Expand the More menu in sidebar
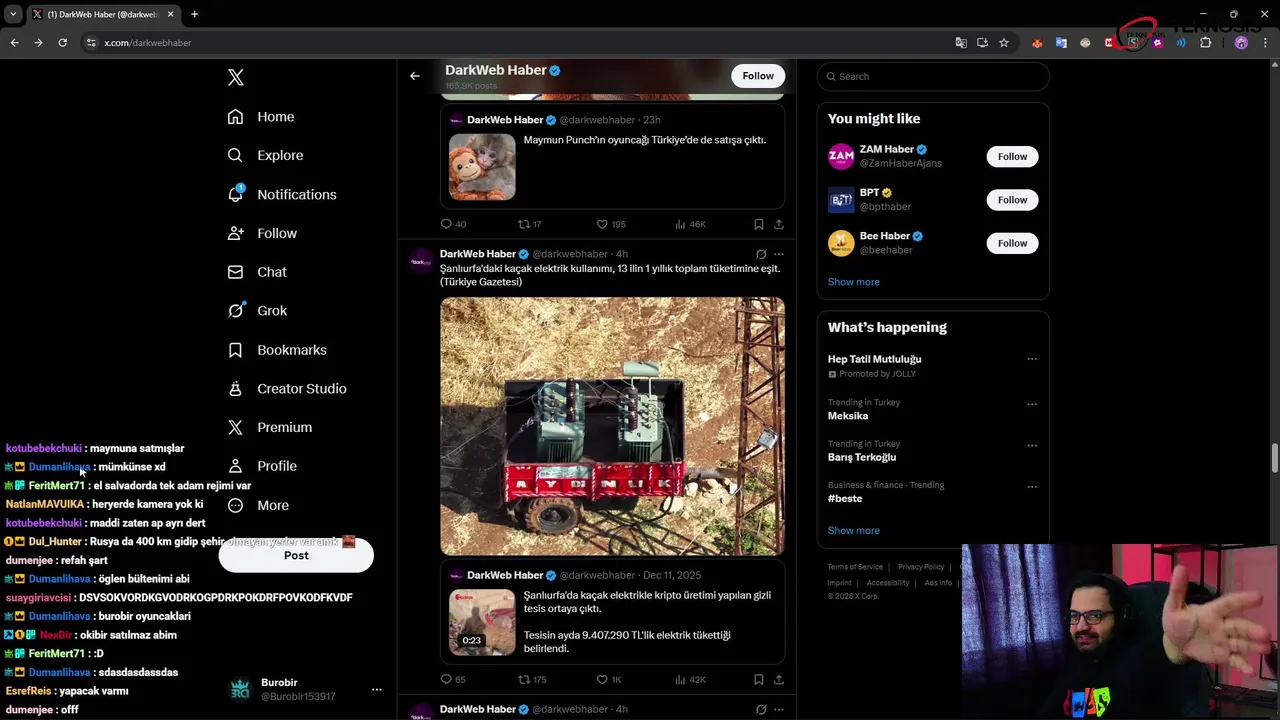The height and width of the screenshot is (720, 1280). (258, 505)
